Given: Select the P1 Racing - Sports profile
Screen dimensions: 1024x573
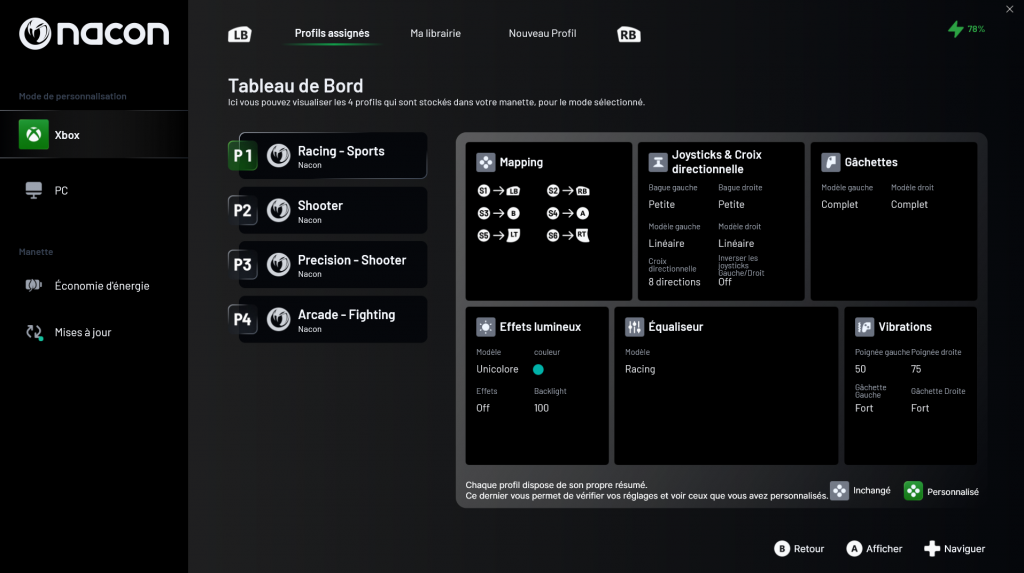Looking at the screenshot, I should point(332,156).
